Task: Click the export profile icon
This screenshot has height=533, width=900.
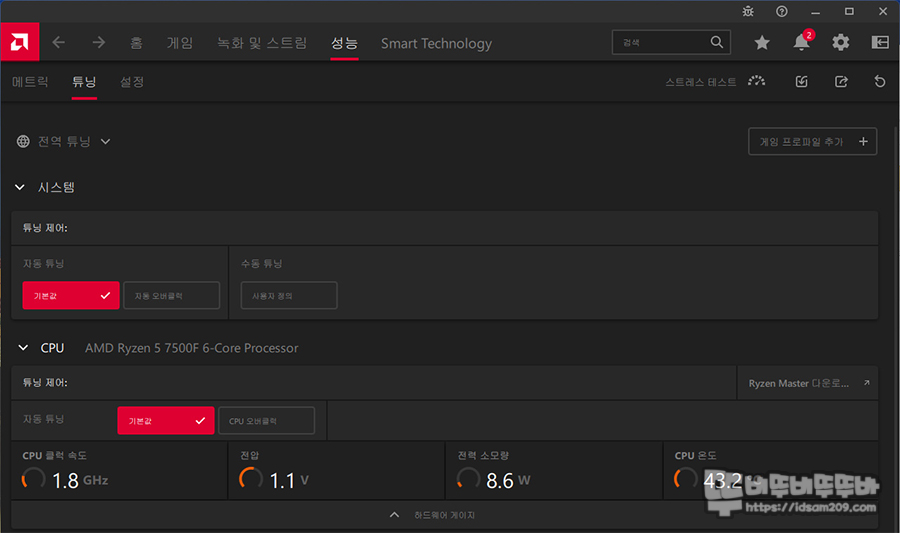Action: tap(841, 81)
